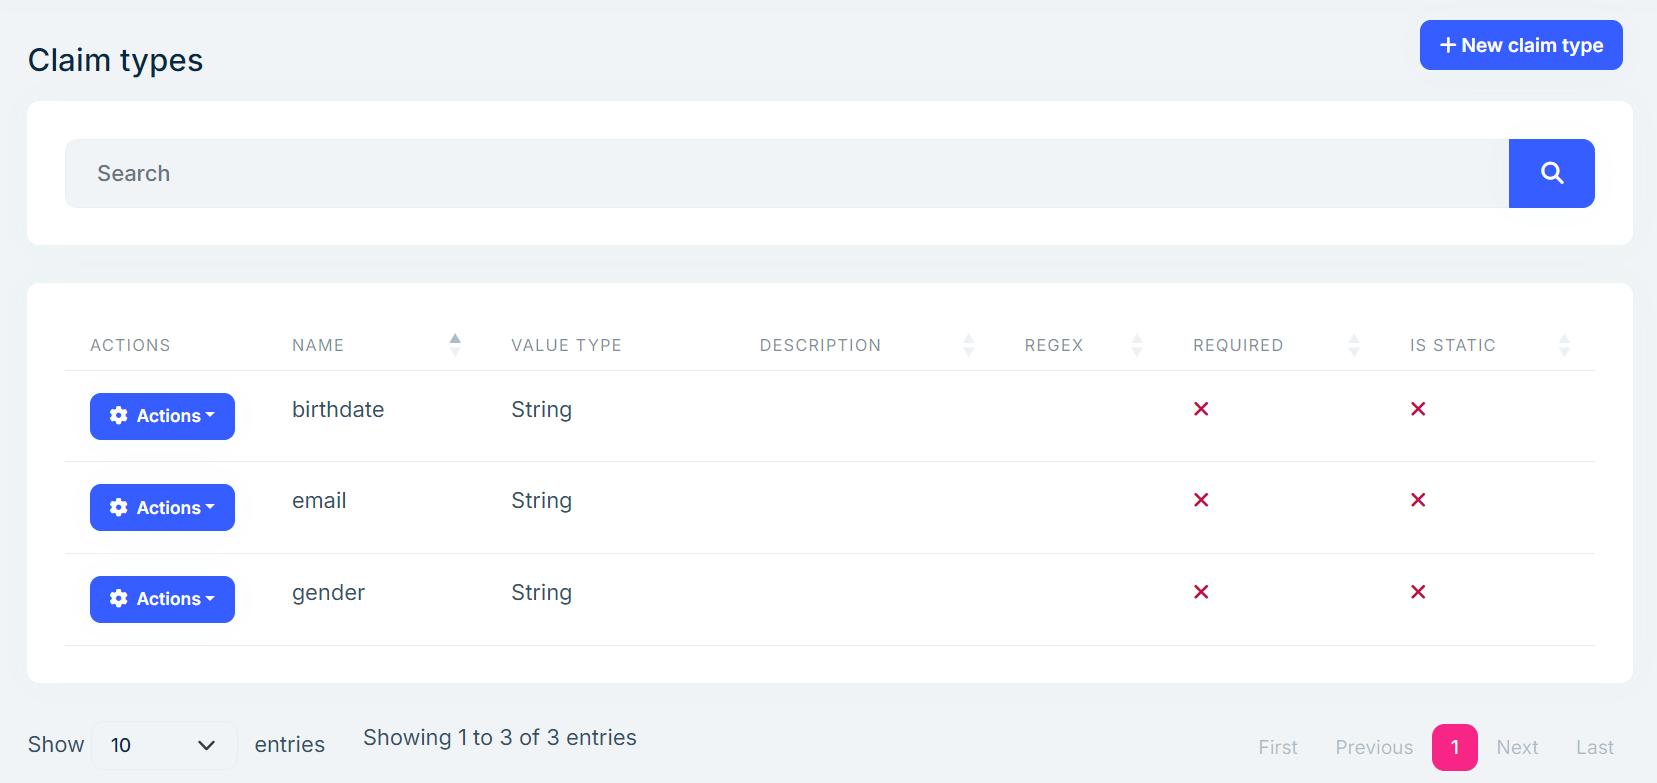The width and height of the screenshot is (1657, 783).
Task: Sort by Required column arrows
Action: [x=1354, y=345]
